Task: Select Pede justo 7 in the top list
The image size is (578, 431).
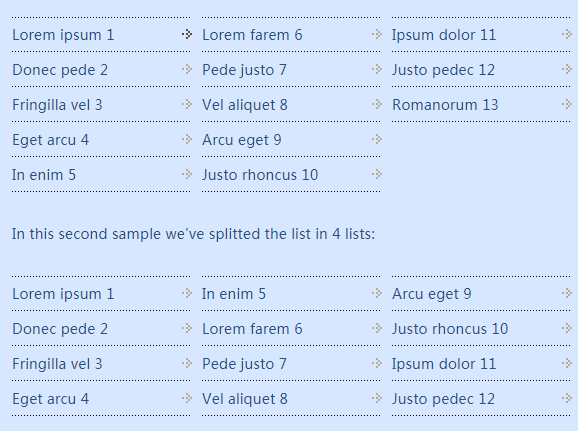Action: point(244,70)
